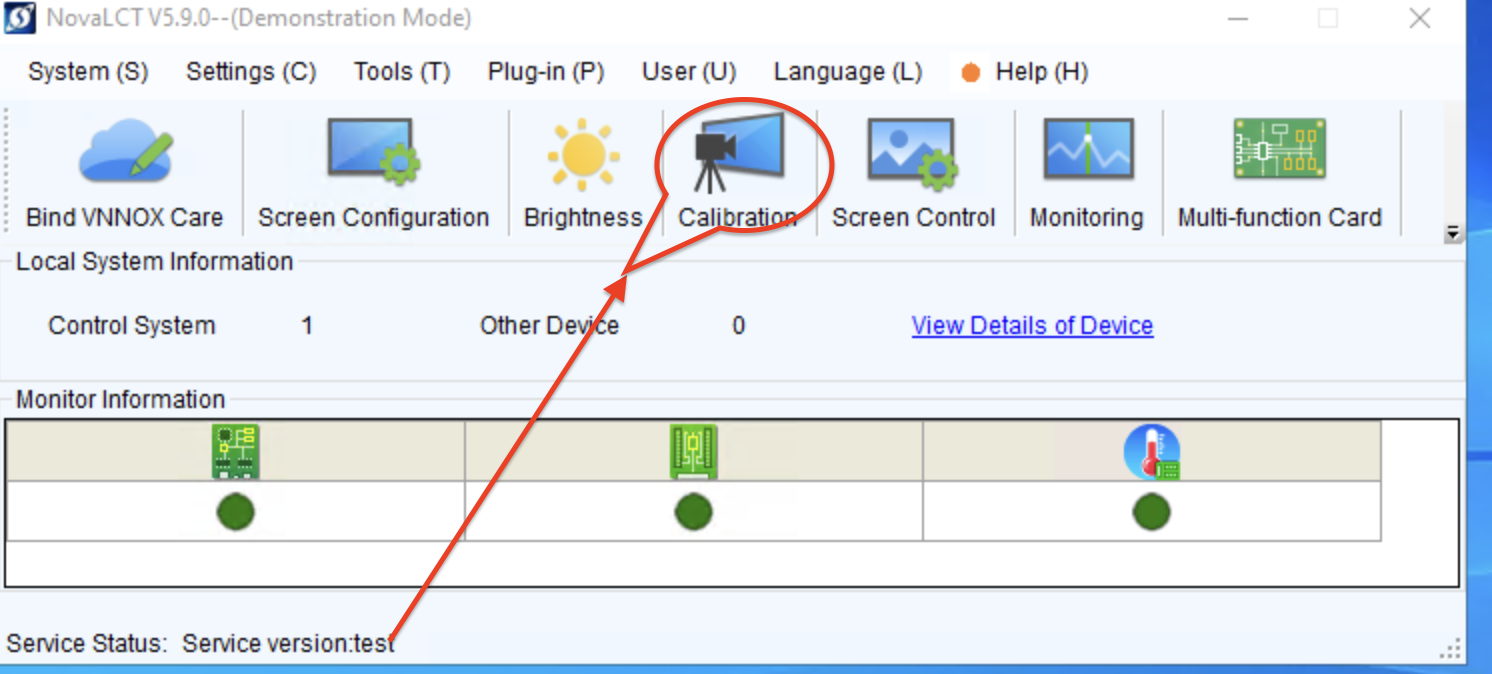The height and width of the screenshot is (674, 1492).
Task: Open Screen Configuration
Action: click(373, 173)
